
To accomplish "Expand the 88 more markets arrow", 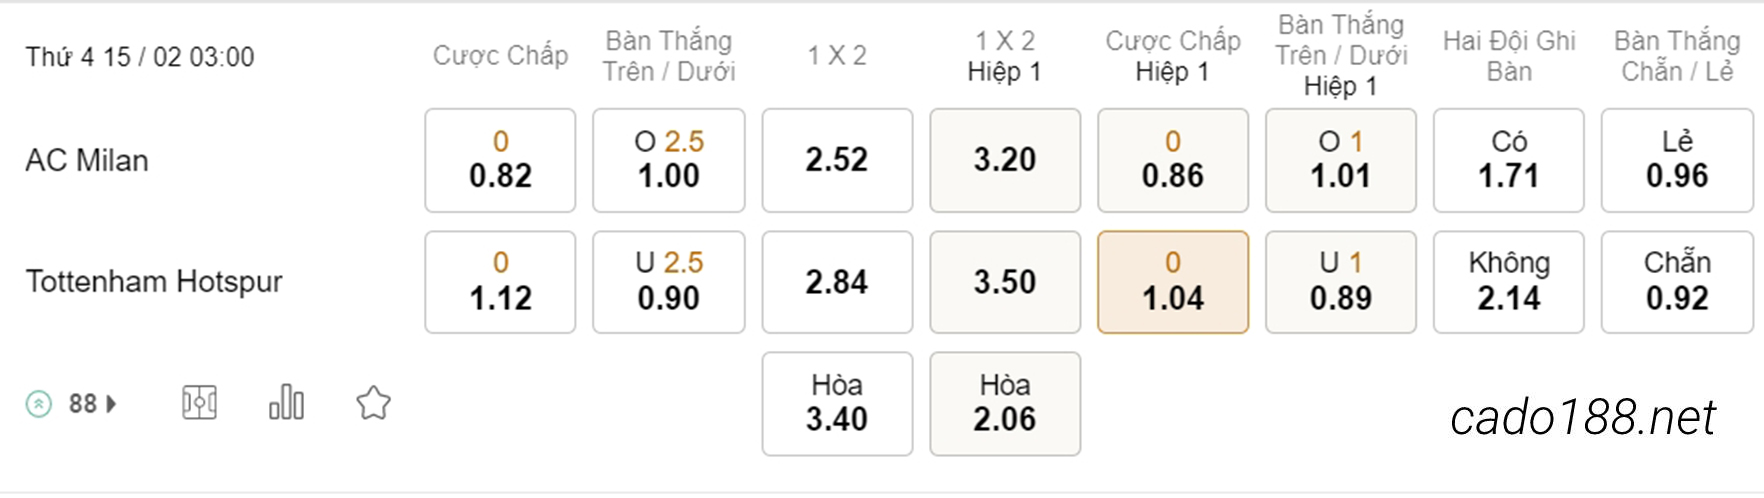I will point(111,404).
